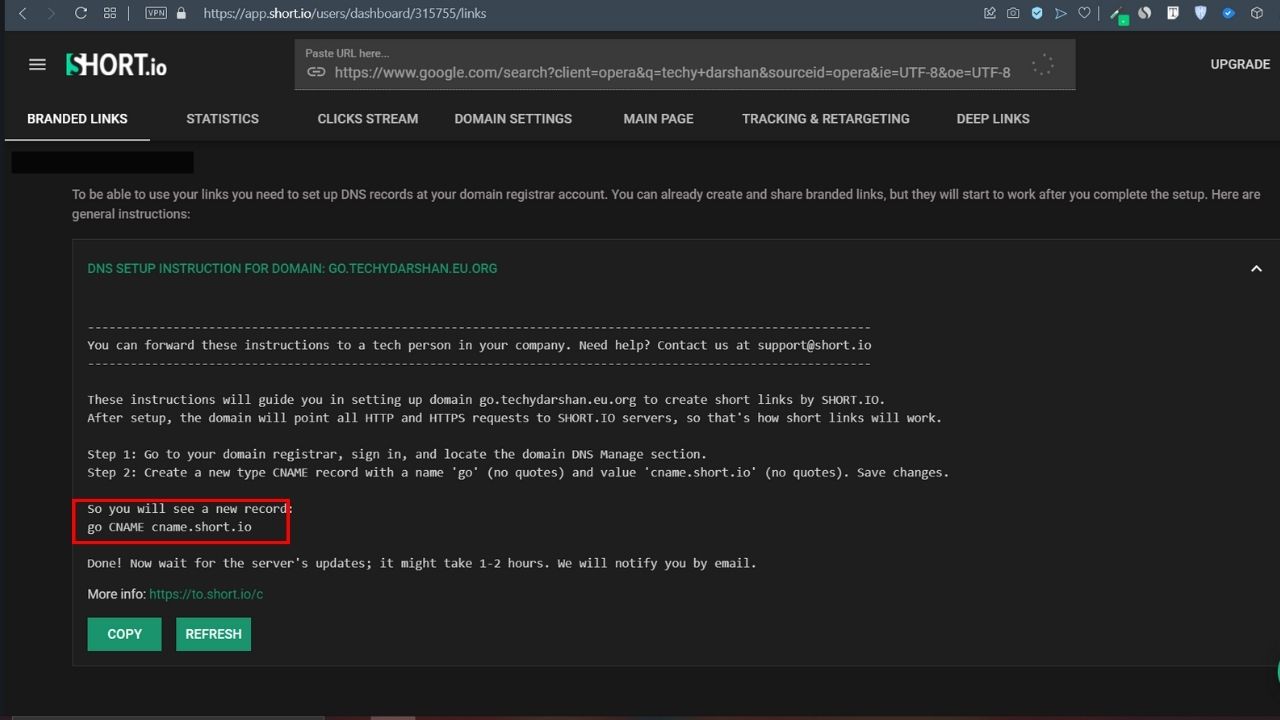Open the Clicks Stream tab

(x=368, y=118)
